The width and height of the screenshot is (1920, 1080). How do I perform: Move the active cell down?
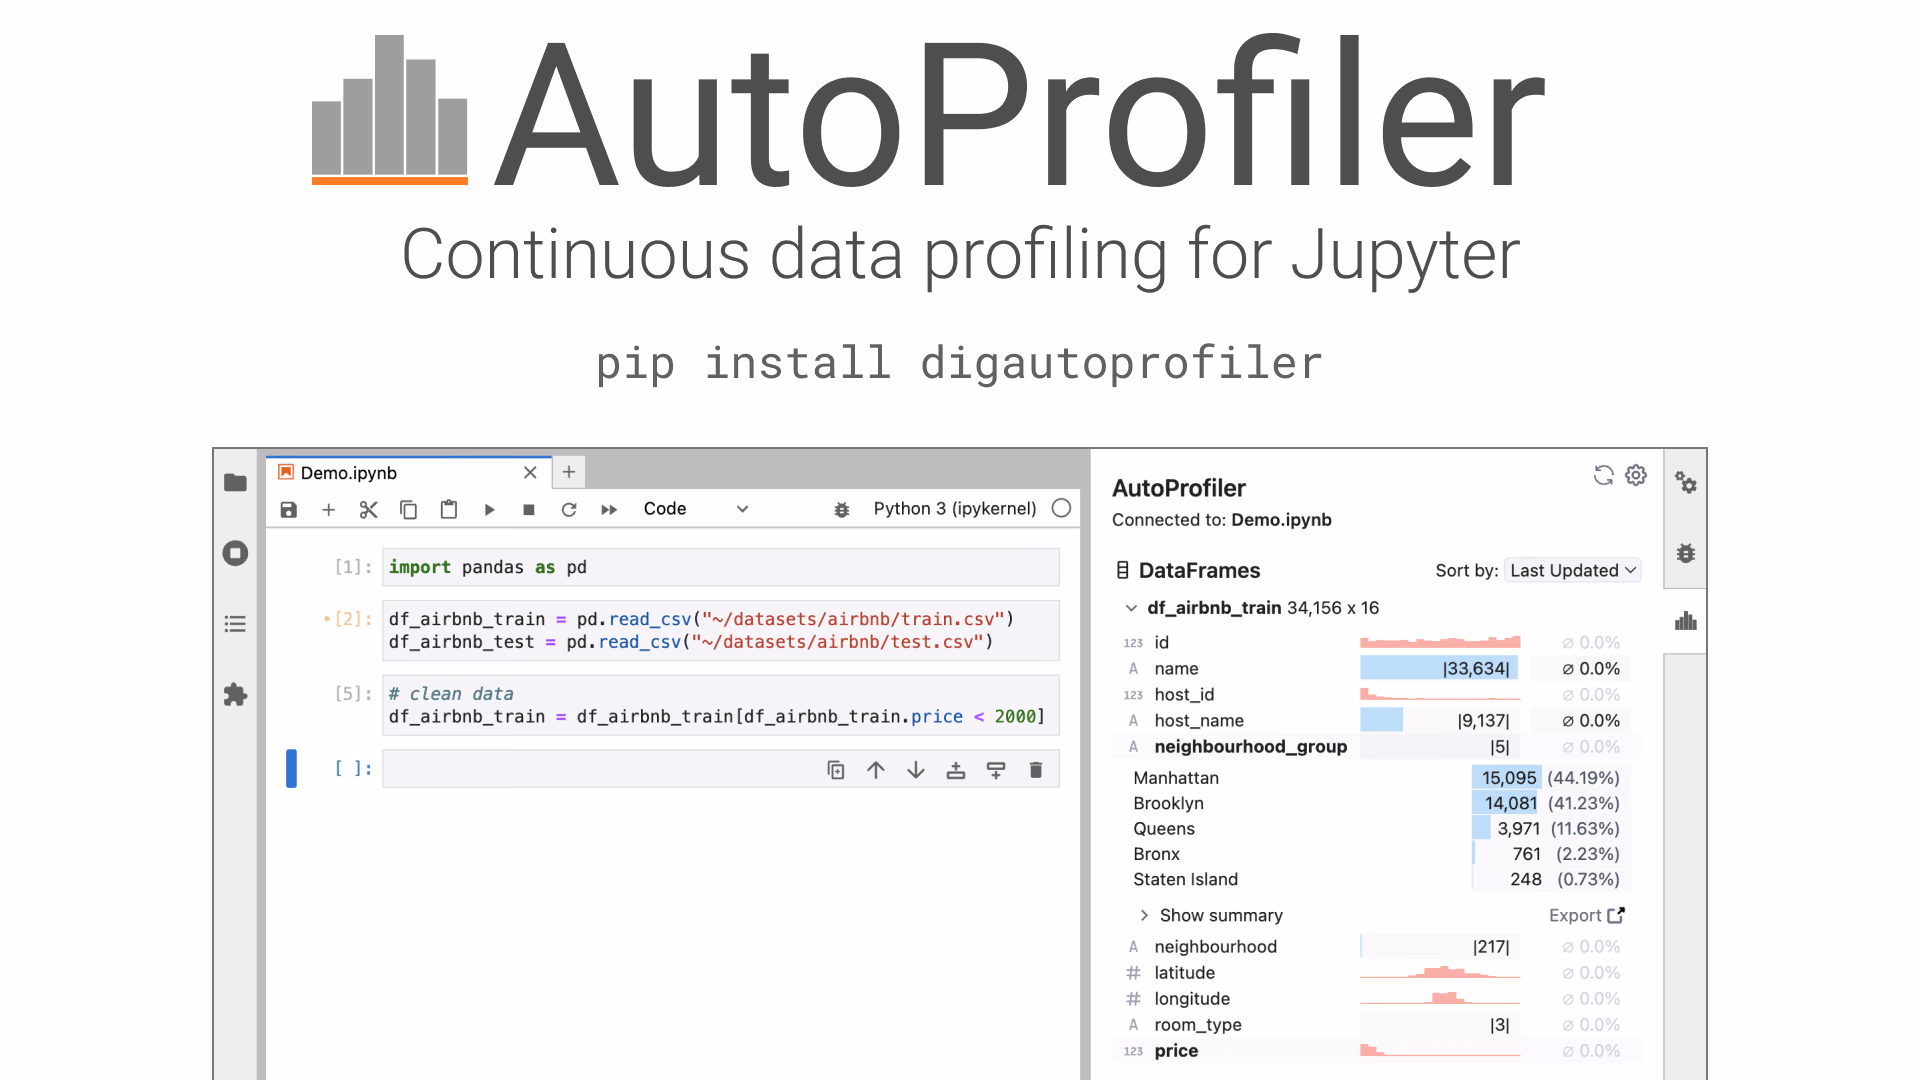click(916, 769)
